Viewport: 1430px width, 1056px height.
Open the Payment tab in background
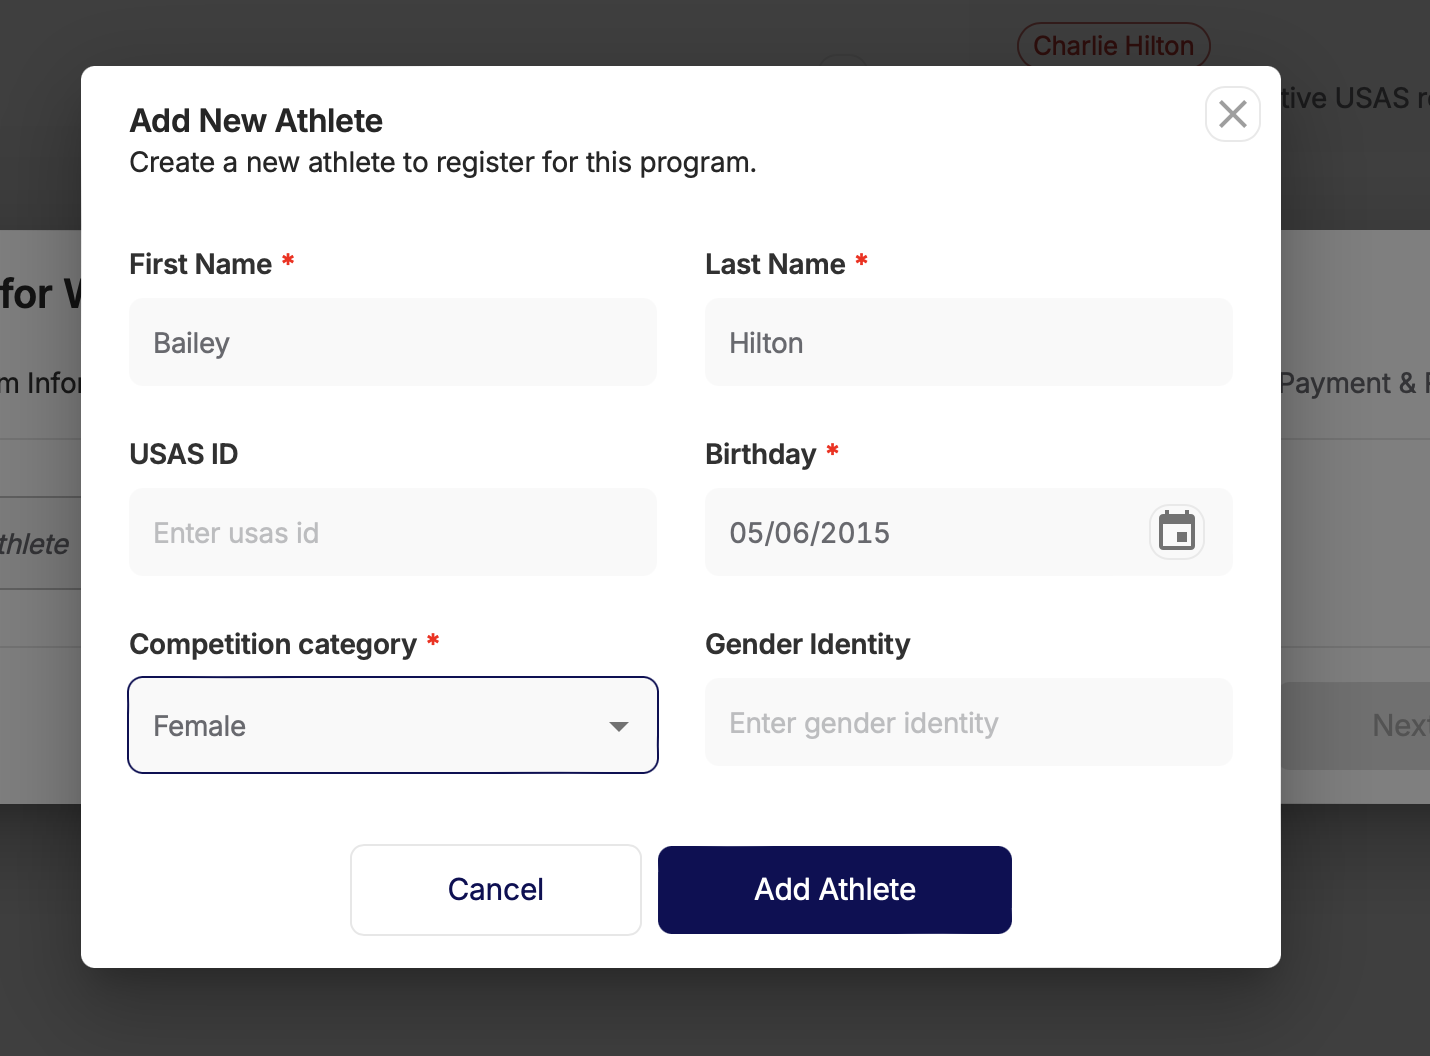[x=1354, y=383]
